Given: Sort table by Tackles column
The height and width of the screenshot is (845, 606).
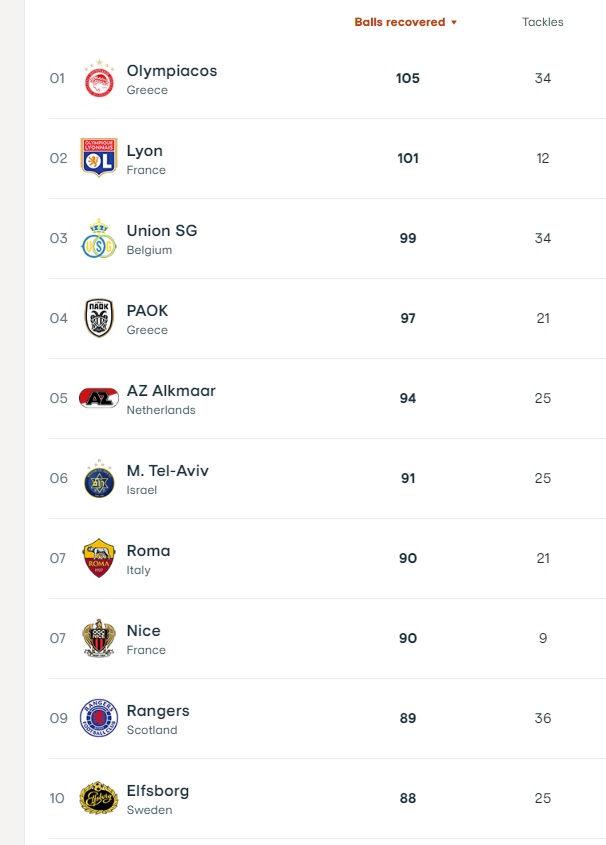Looking at the screenshot, I should (542, 22).
